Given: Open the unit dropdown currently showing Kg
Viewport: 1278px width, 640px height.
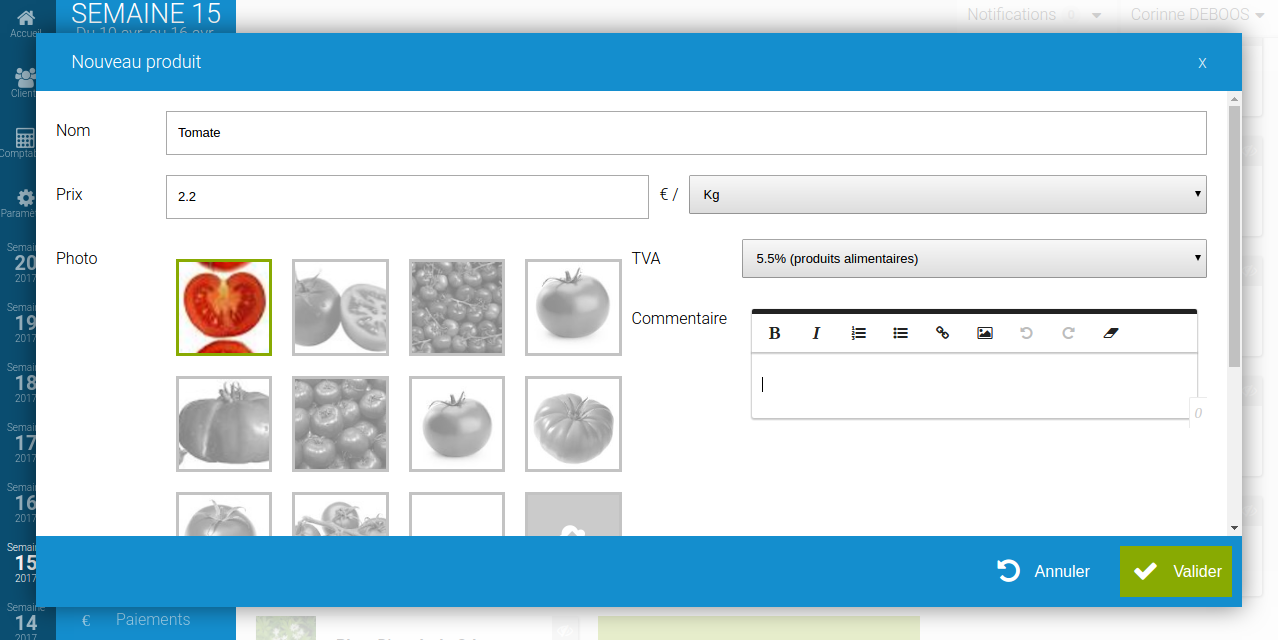Looking at the screenshot, I should coord(947,194).
